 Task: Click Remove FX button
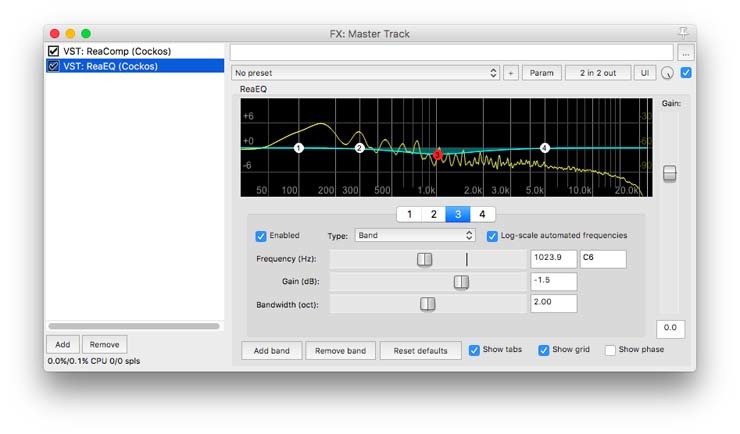click(x=104, y=344)
